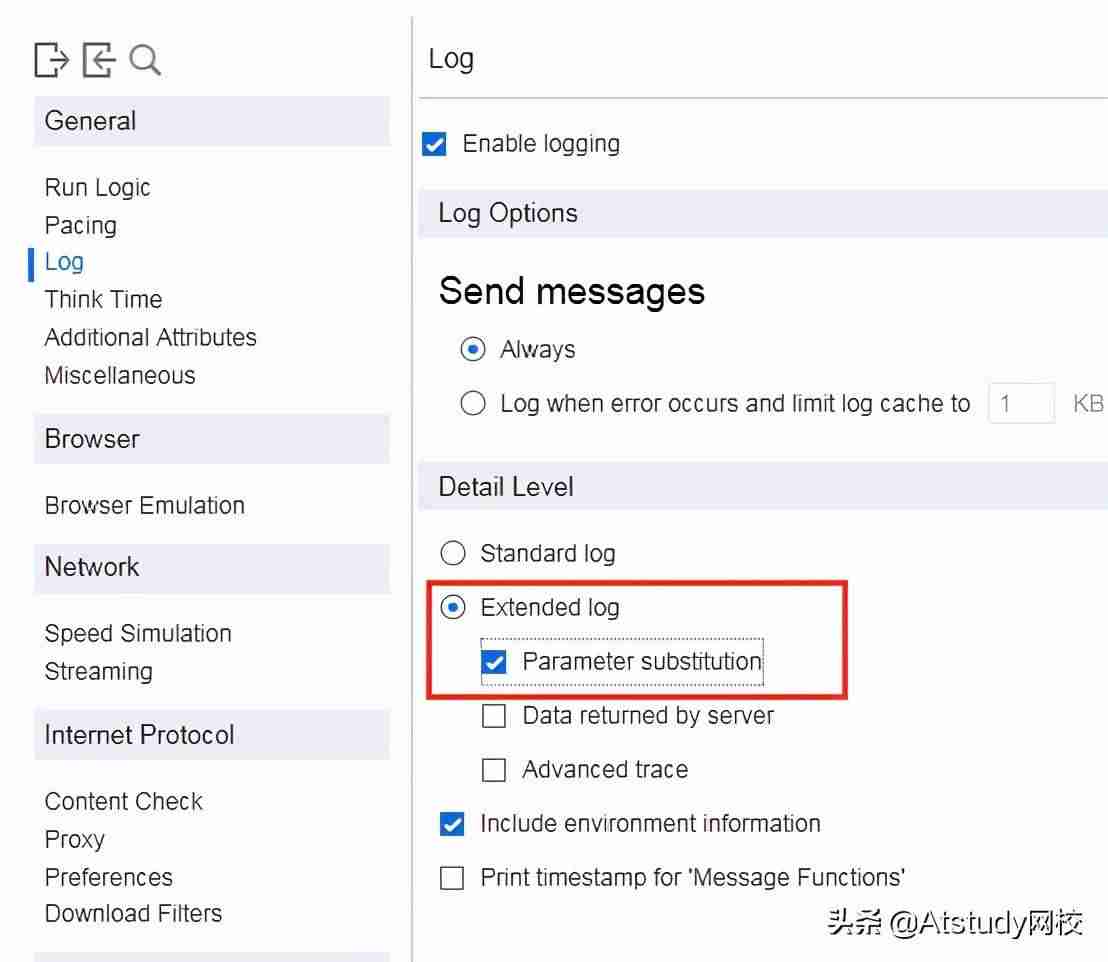
Task: Select Log when error occurs option
Action: 473,404
